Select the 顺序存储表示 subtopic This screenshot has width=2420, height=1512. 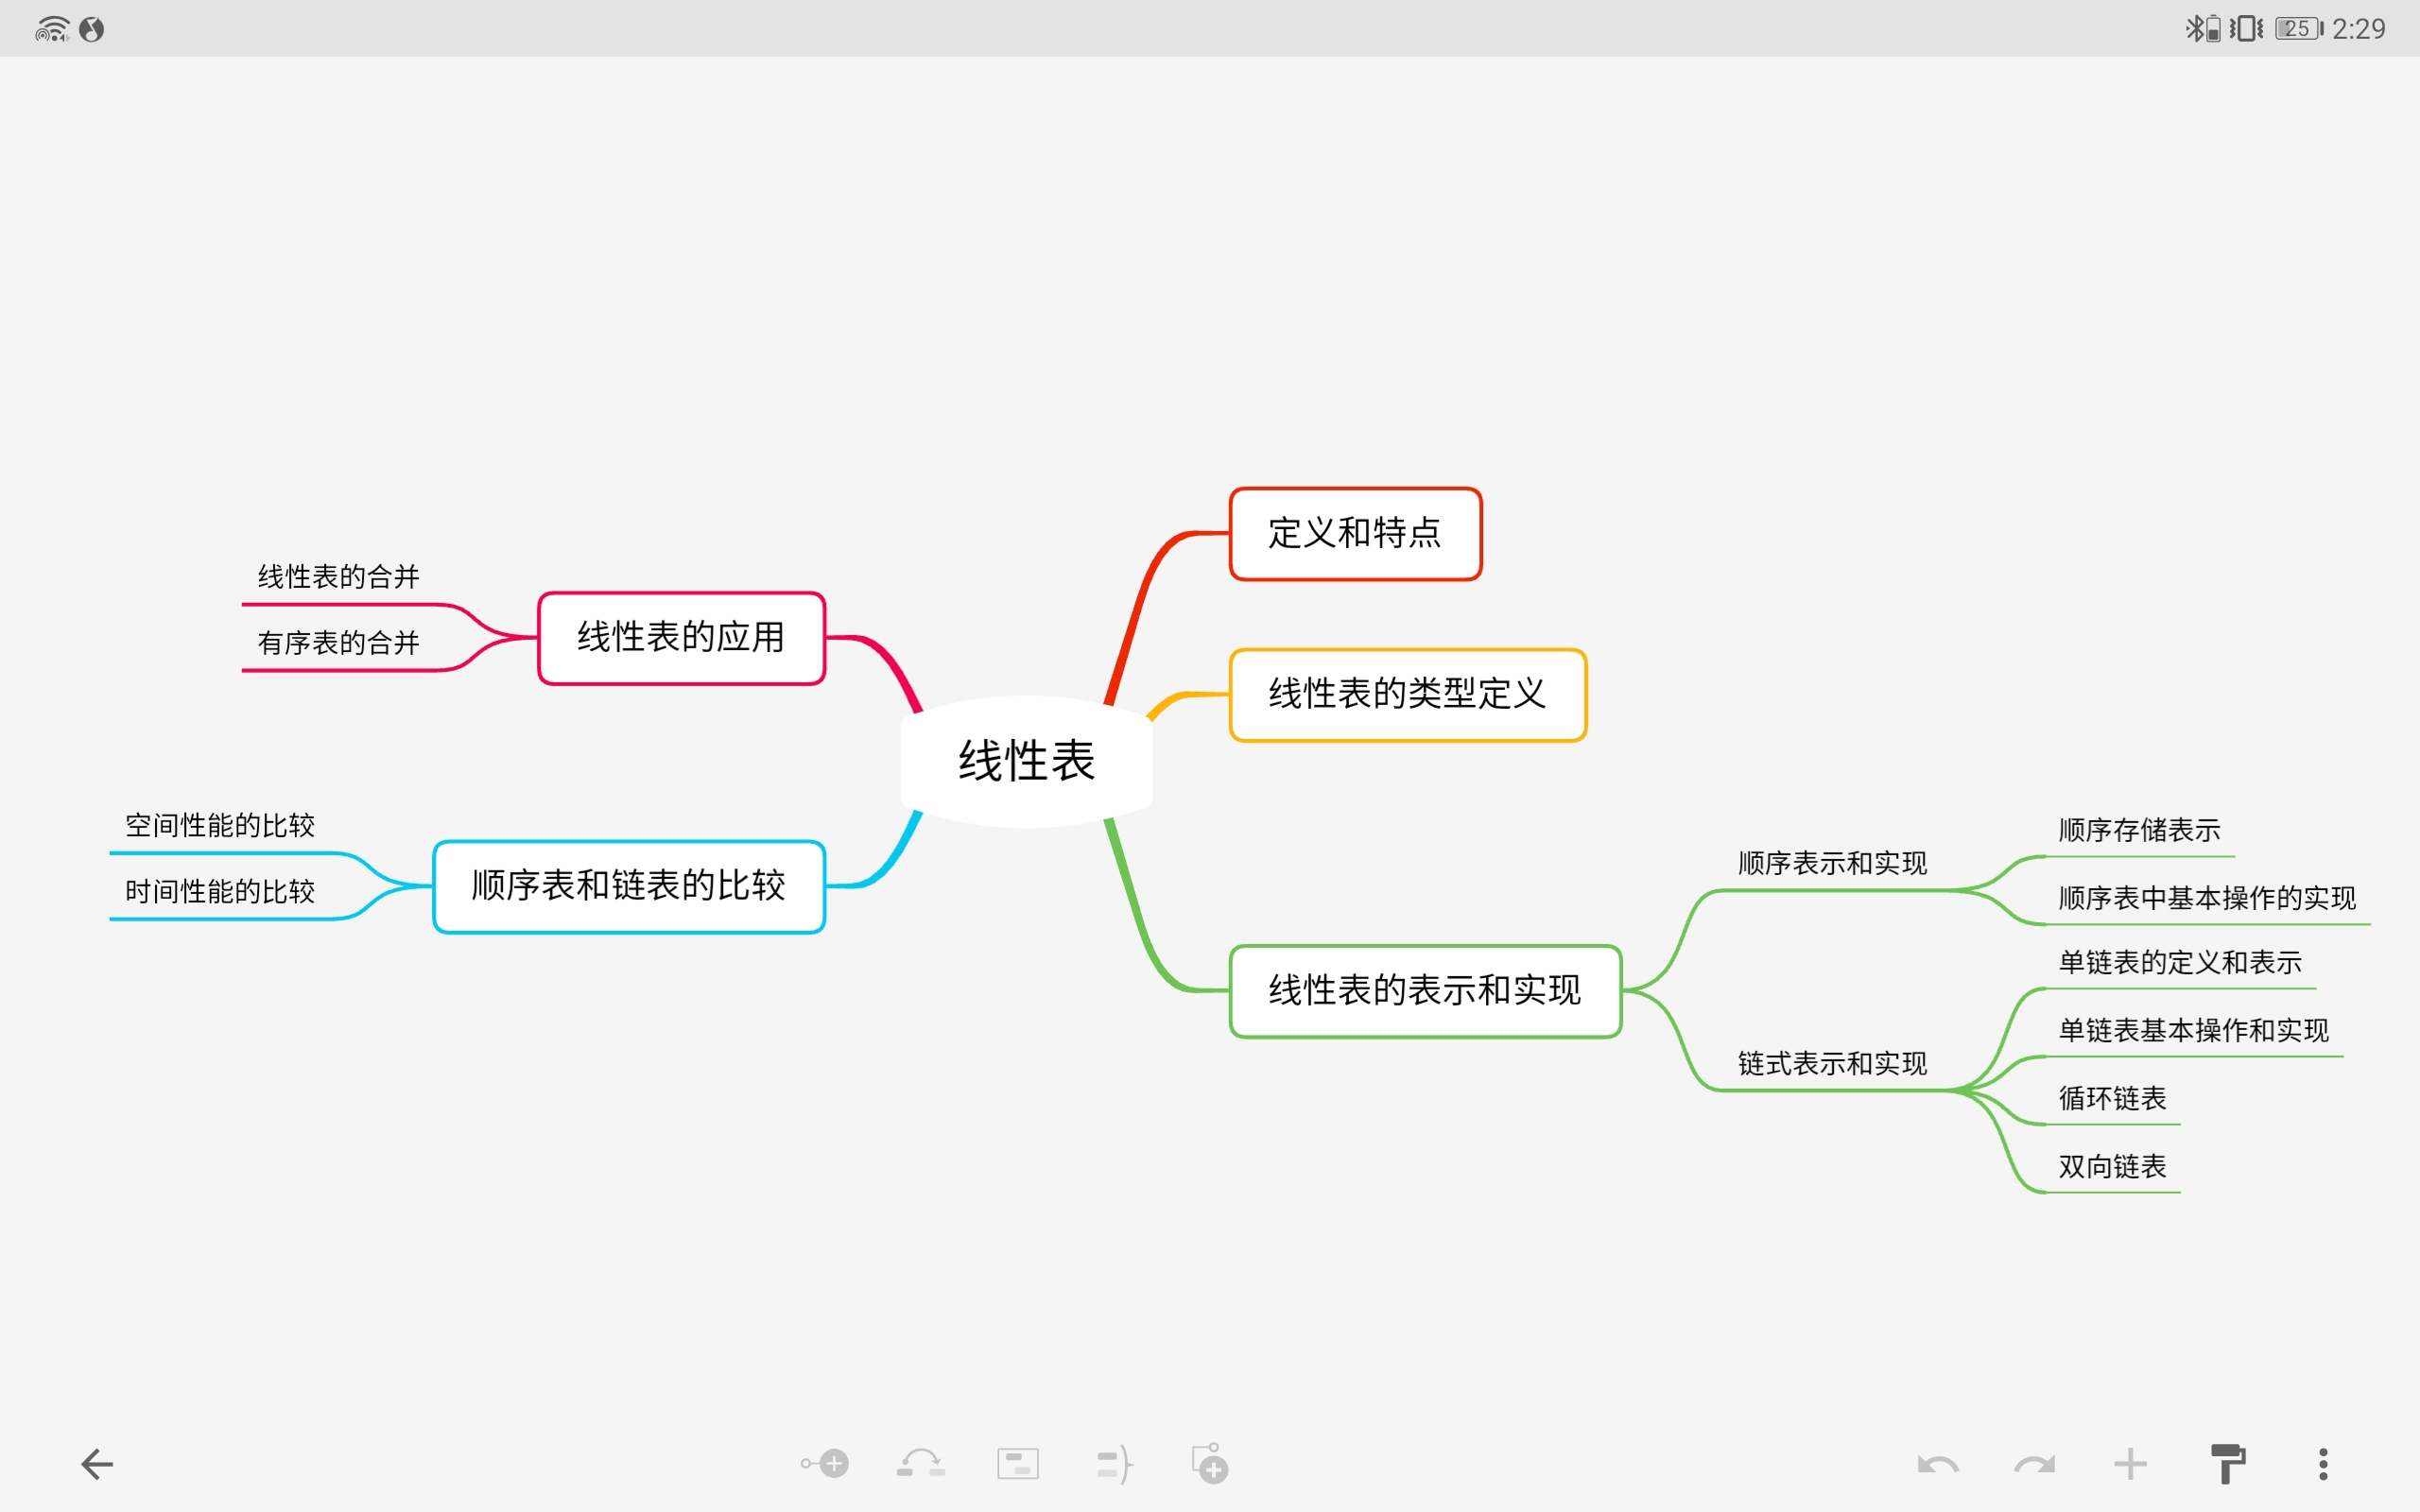pos(2139,831)
